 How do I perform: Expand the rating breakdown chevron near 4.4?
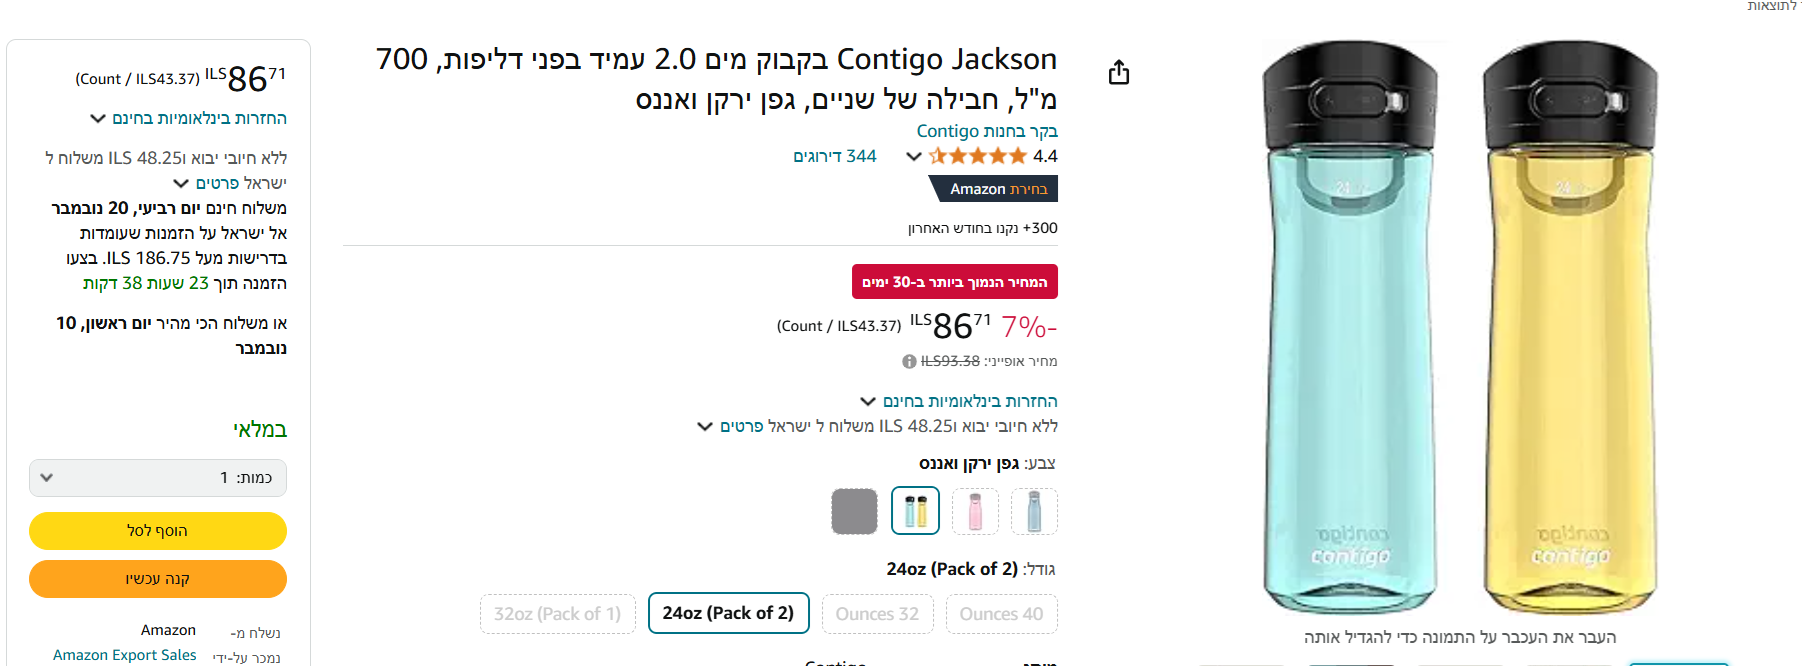[913, 156]
